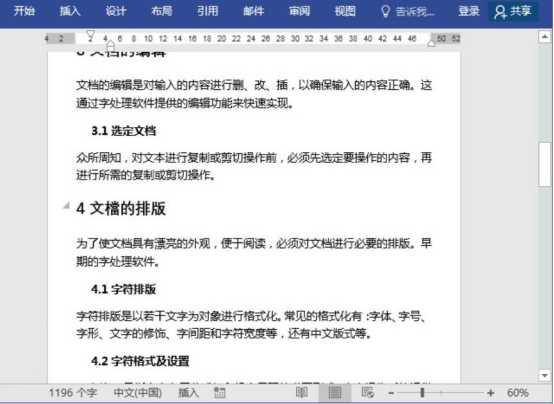Click the scrollbar down arrow

pyautogui.click(x=544, y=375)
